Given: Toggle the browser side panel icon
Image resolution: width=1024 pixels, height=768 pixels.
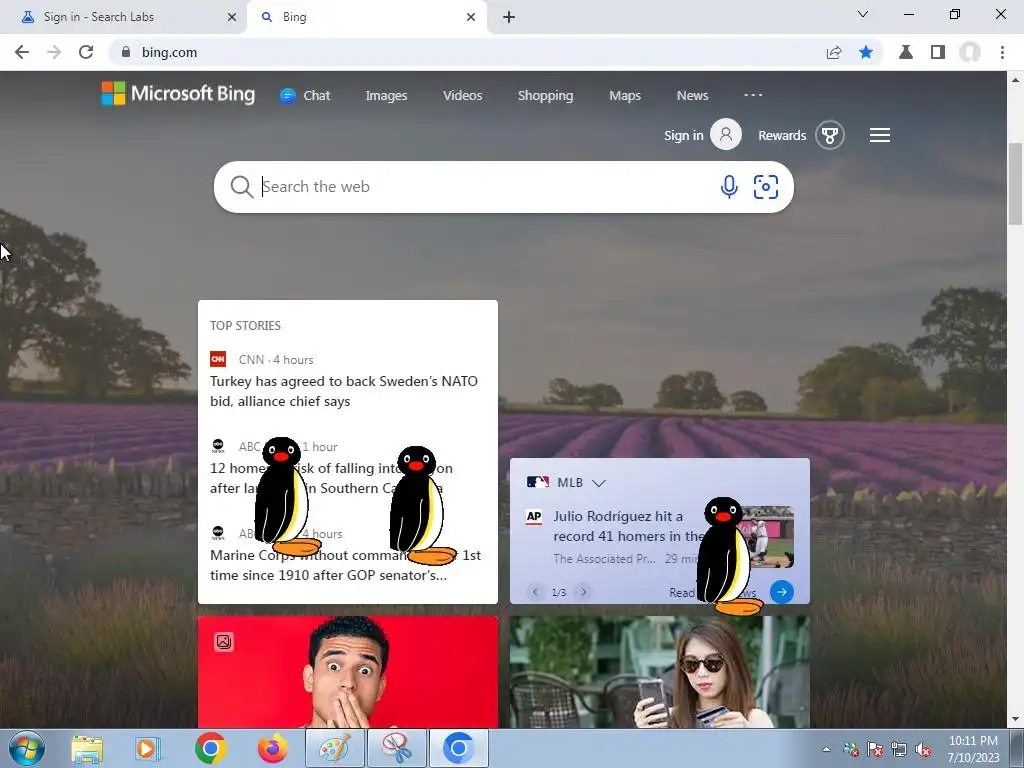Looking at the screenshot, I should click(x=938, y=52).
